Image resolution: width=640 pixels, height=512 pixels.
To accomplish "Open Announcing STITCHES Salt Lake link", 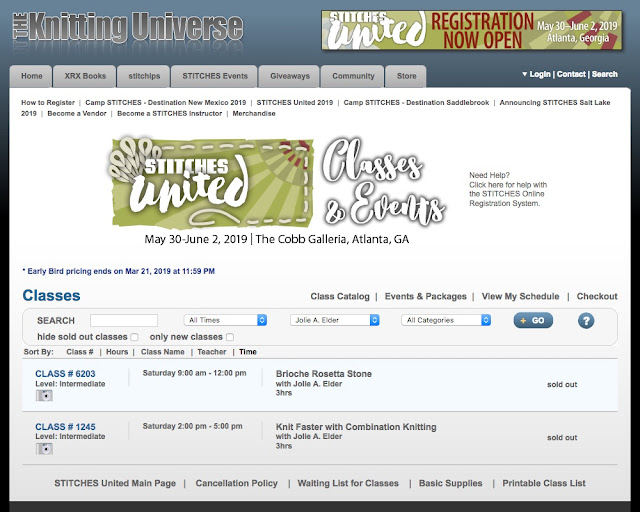I will [x=555, y=102].
